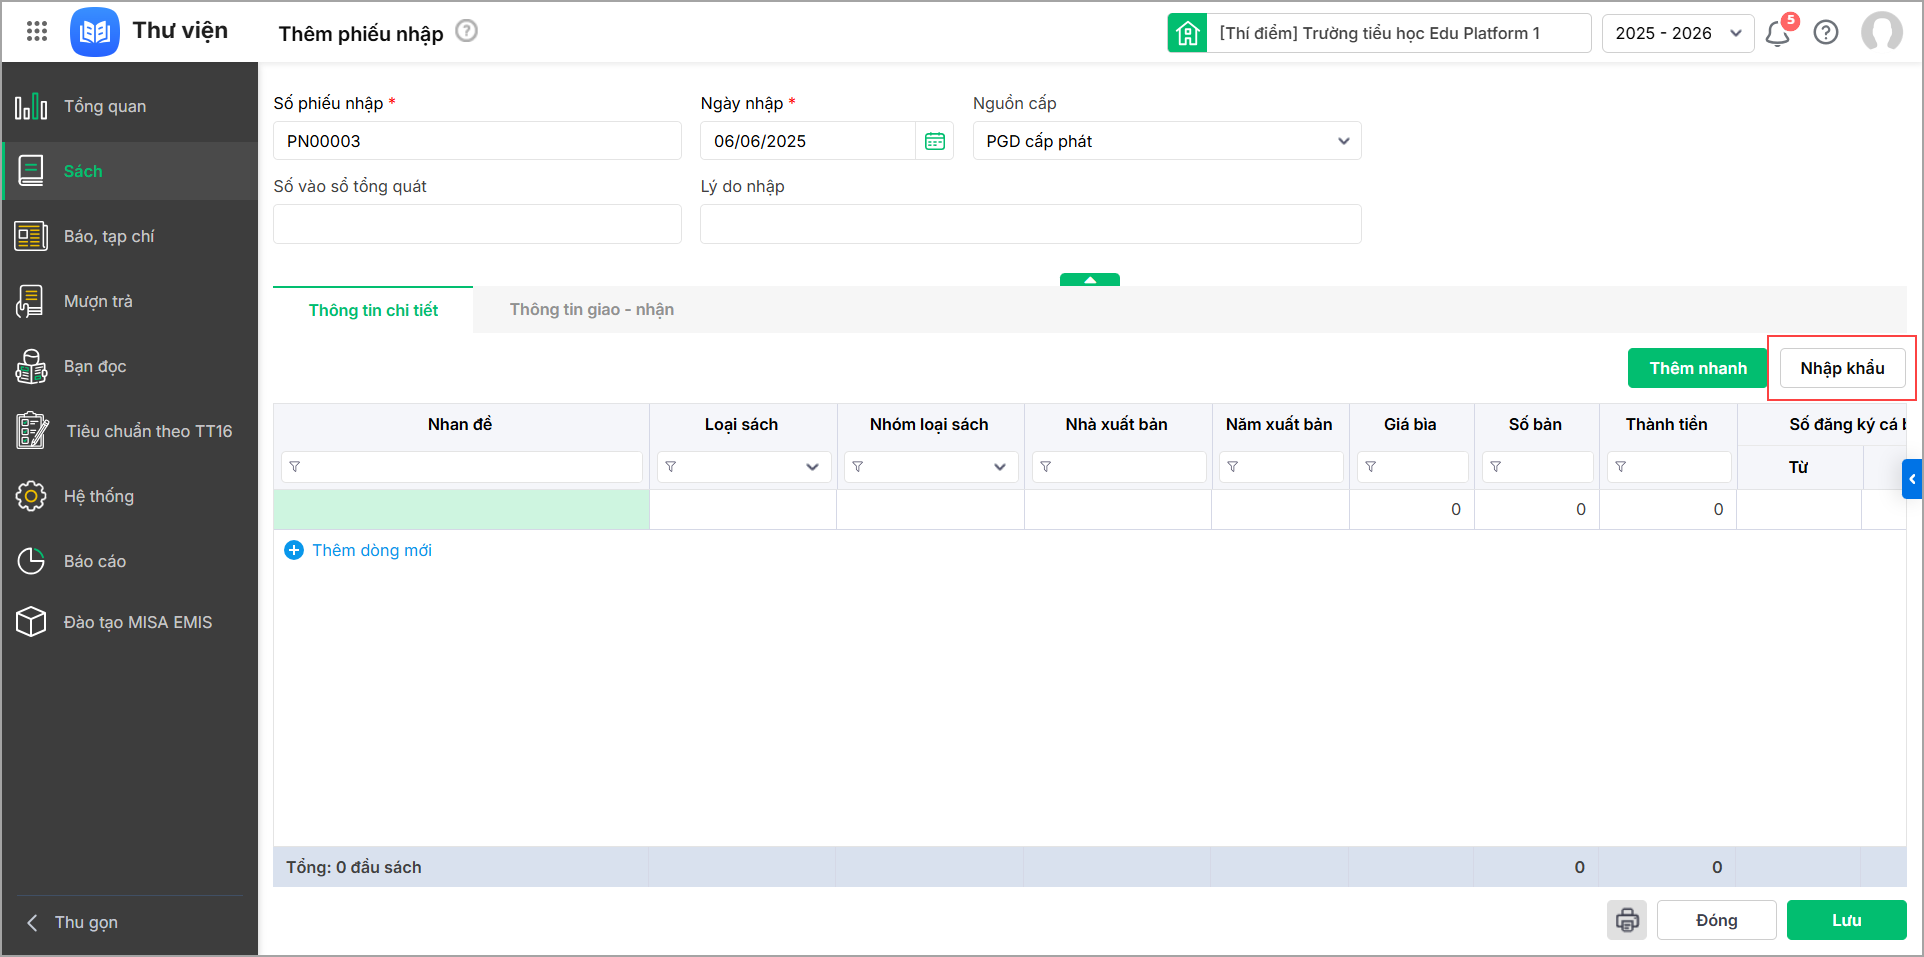The height and width of the screenshot is (957, 1924).
Task: Click the Nhan đề filter input
Action: tap(462, 467)
